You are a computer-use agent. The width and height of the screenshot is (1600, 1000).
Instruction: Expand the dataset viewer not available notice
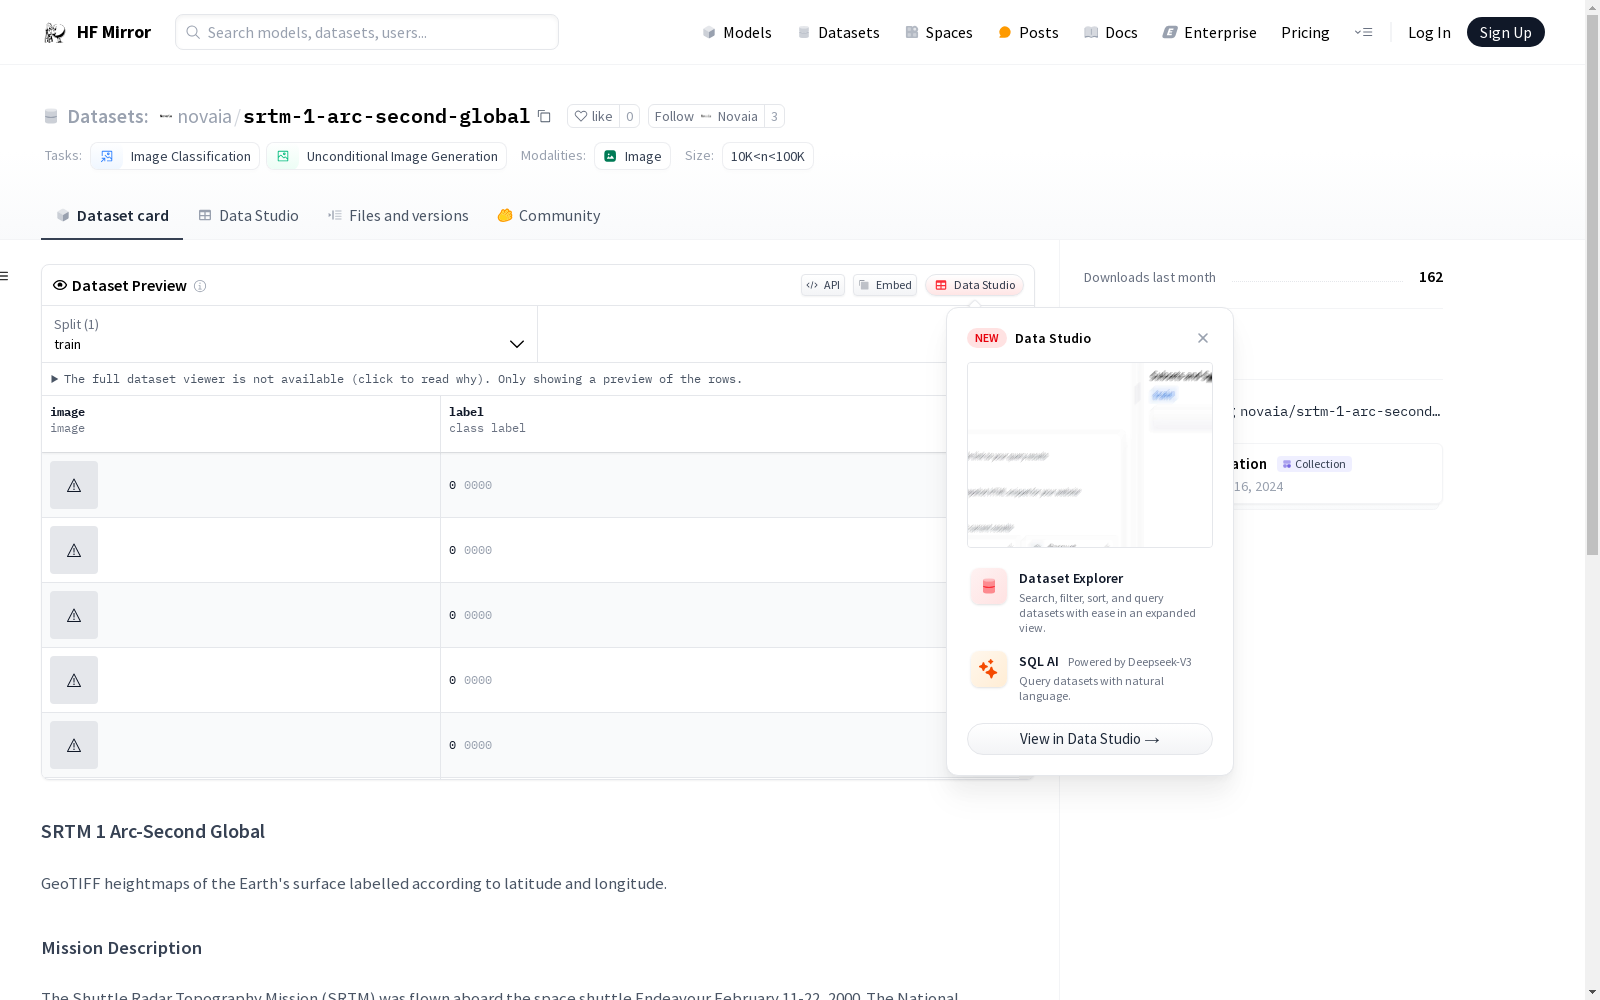coord(397,379)
